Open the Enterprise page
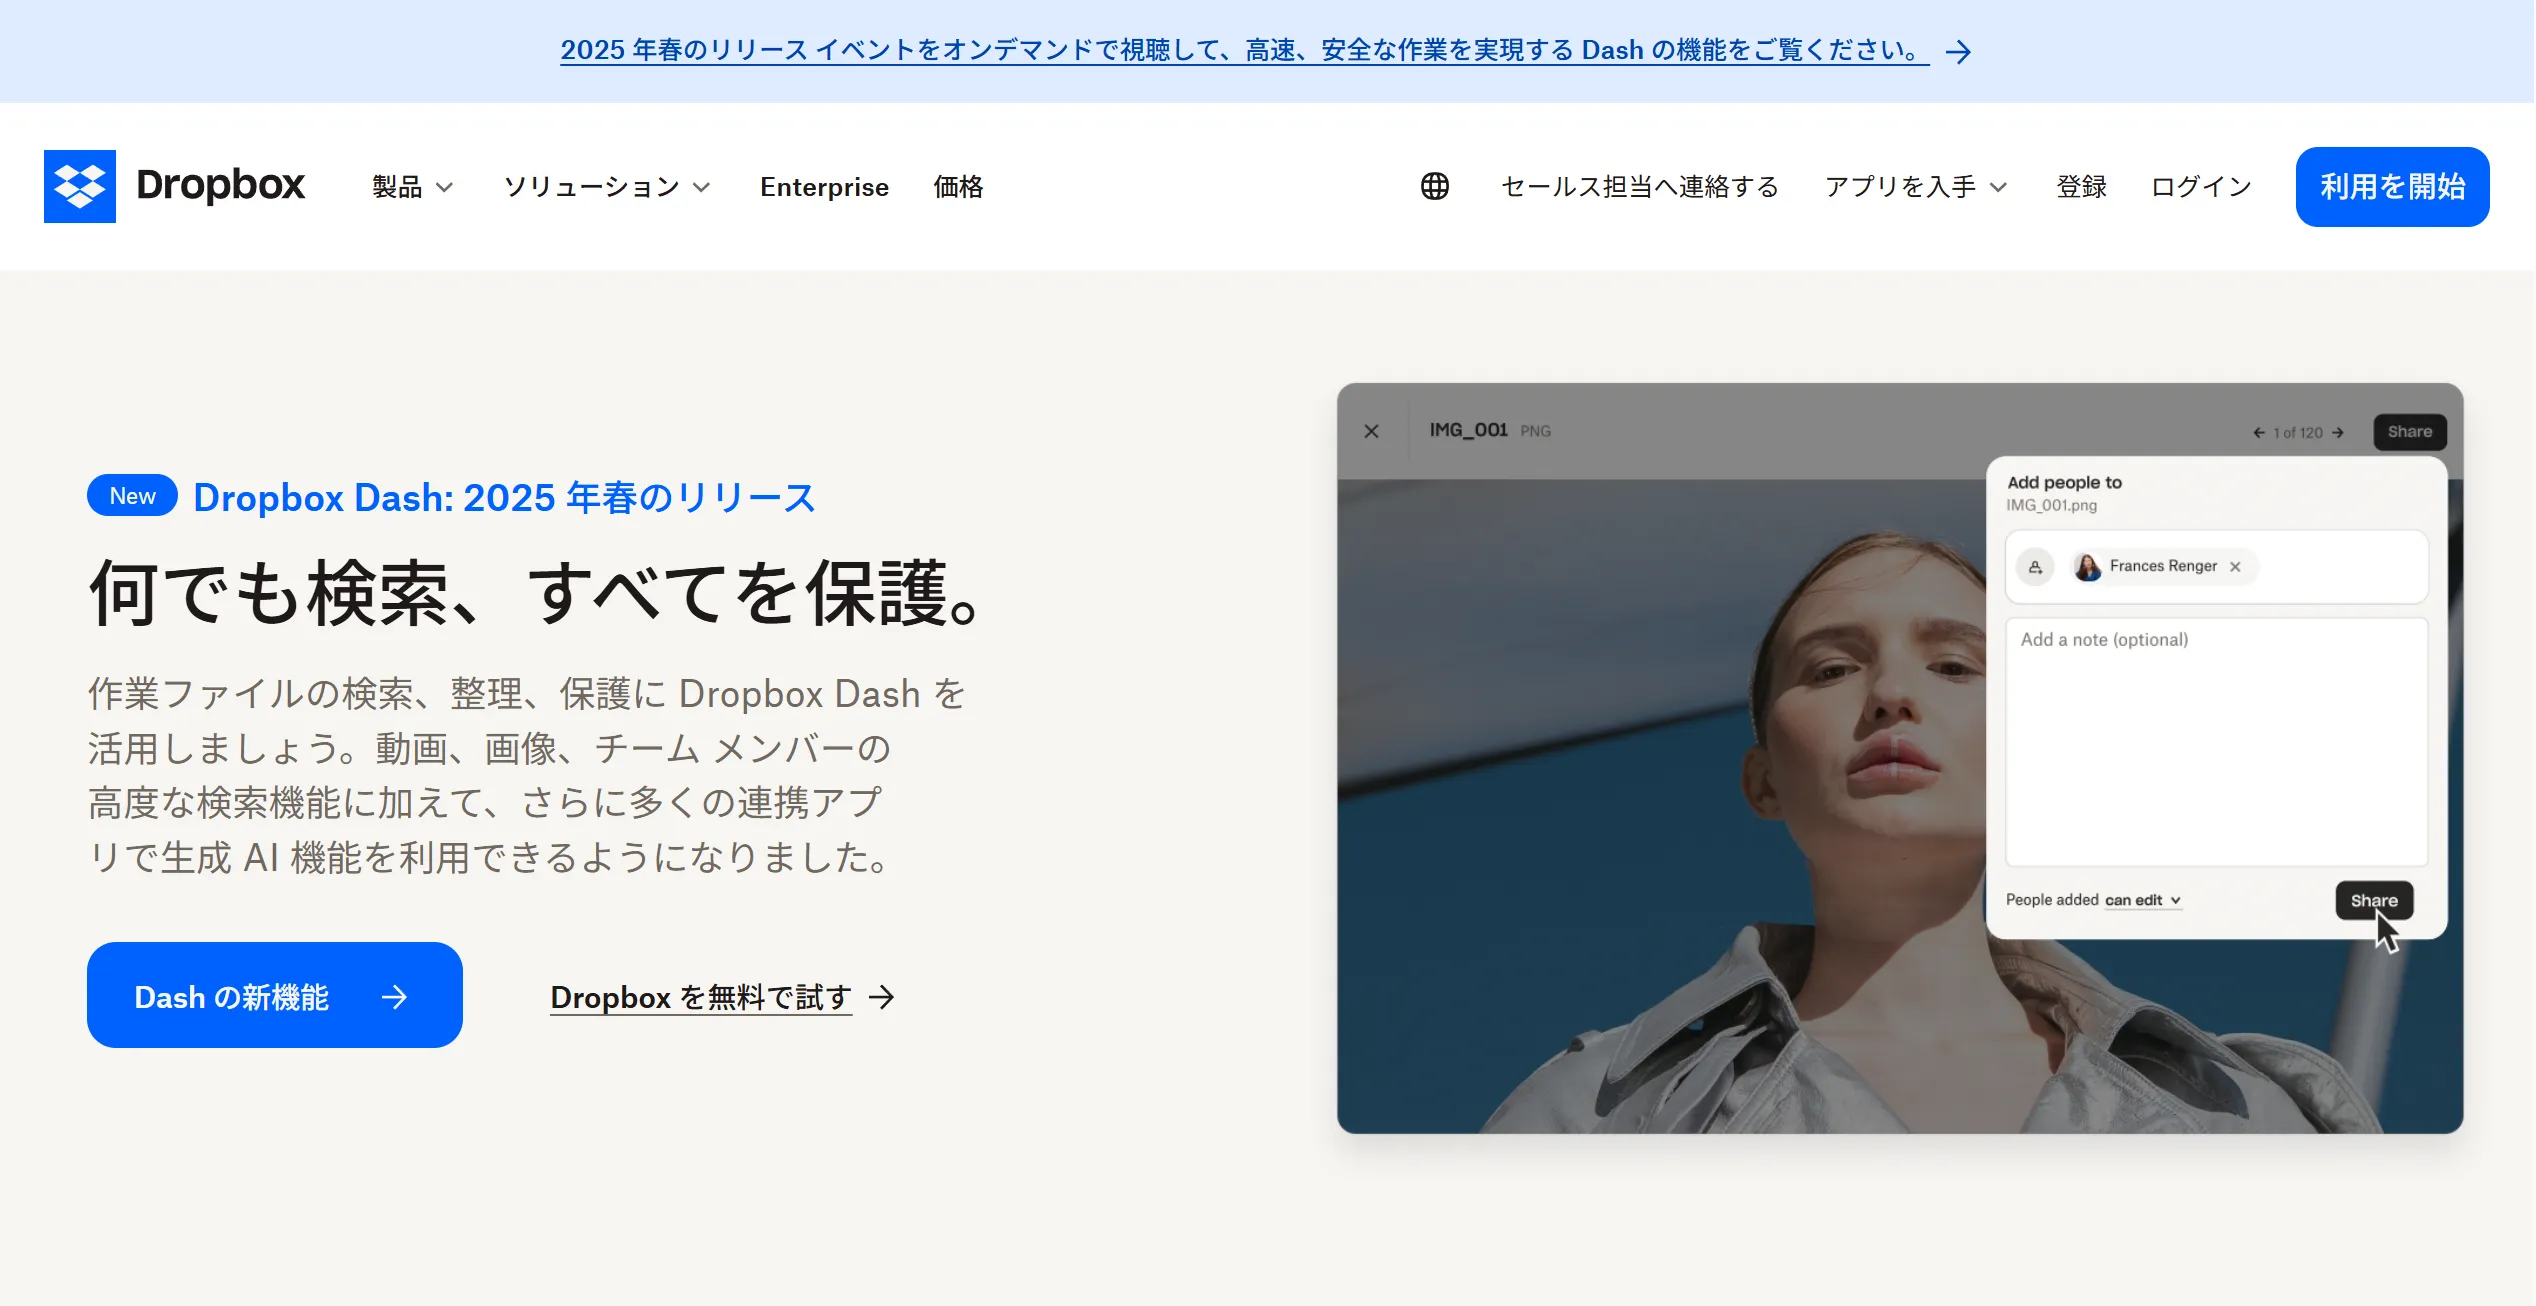This screenshot has height=1306, width=2536. (x=824, y=187)
